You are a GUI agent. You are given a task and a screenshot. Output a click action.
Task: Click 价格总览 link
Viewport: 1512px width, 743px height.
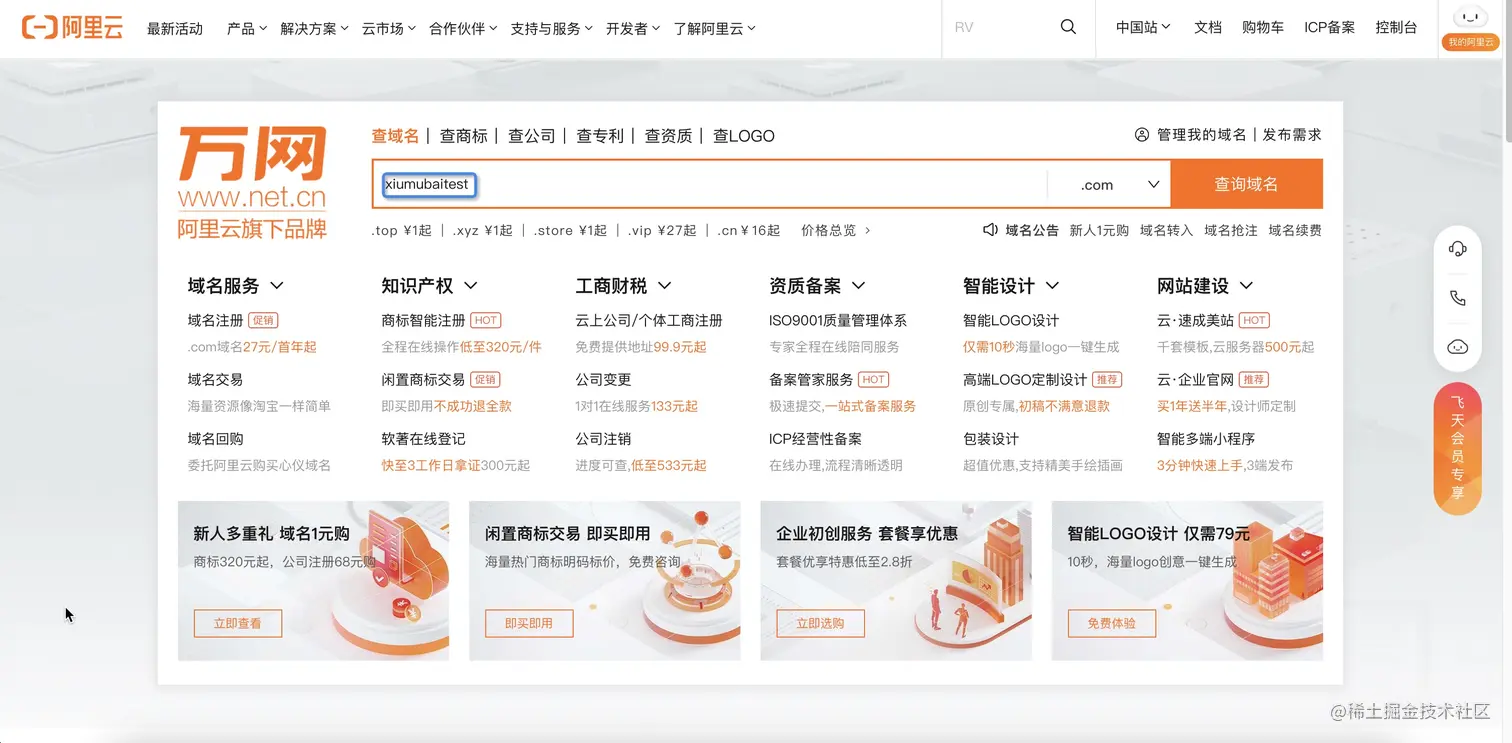[x=836, y=230]
